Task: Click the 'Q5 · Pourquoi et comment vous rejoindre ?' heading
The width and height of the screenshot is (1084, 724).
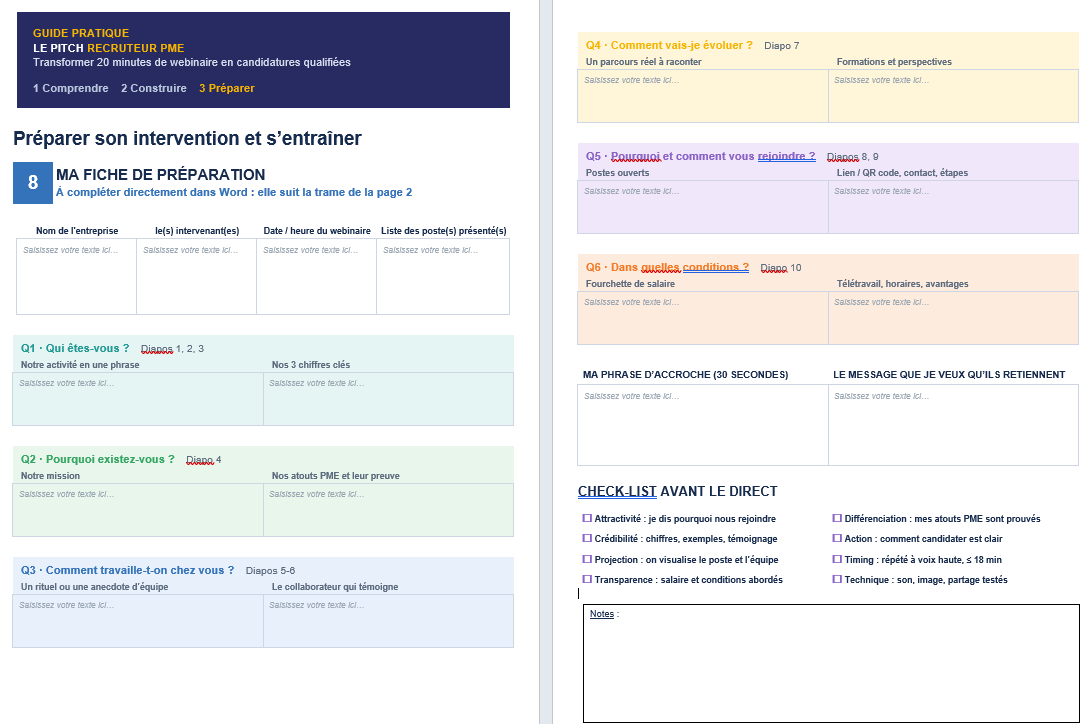Action: pos(700,156)
